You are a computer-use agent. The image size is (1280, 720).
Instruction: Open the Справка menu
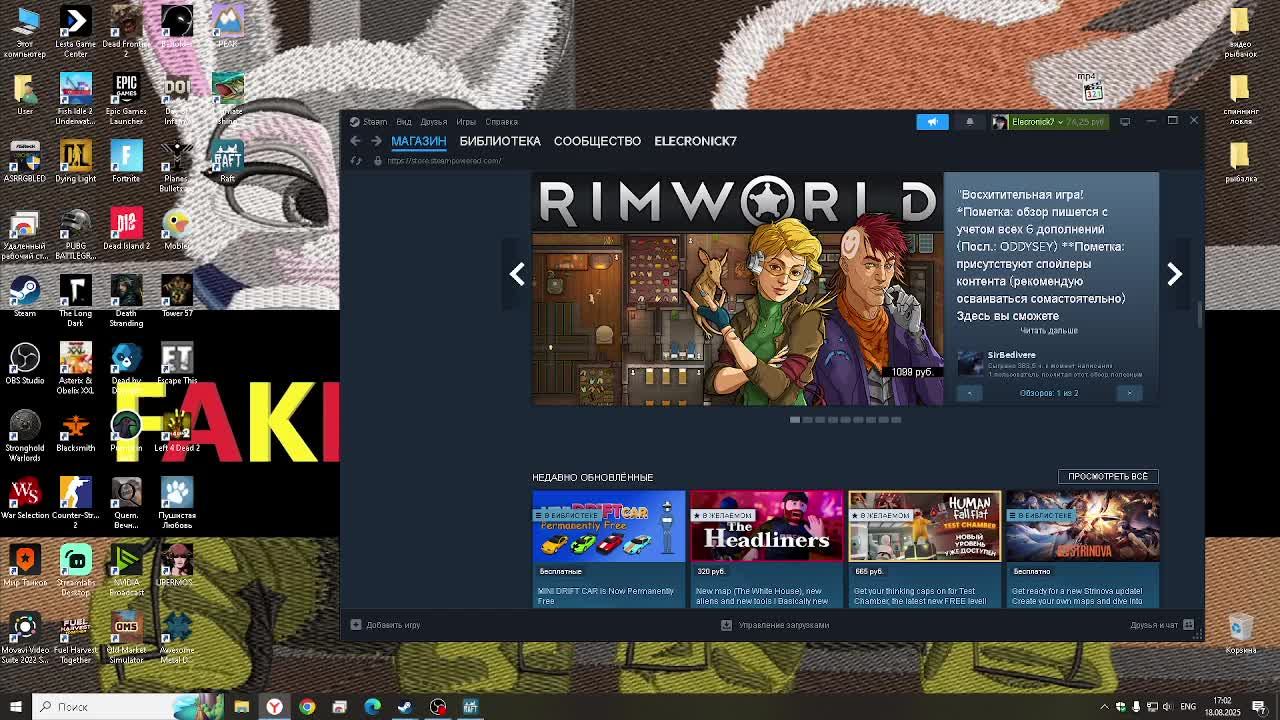coord(501,122)
